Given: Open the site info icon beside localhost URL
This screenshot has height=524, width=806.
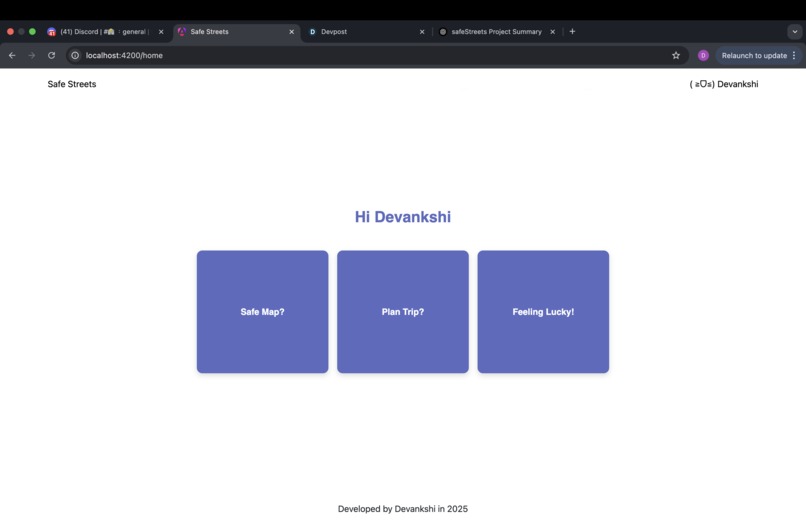Looking at the screenshot, I should (75, 56).
